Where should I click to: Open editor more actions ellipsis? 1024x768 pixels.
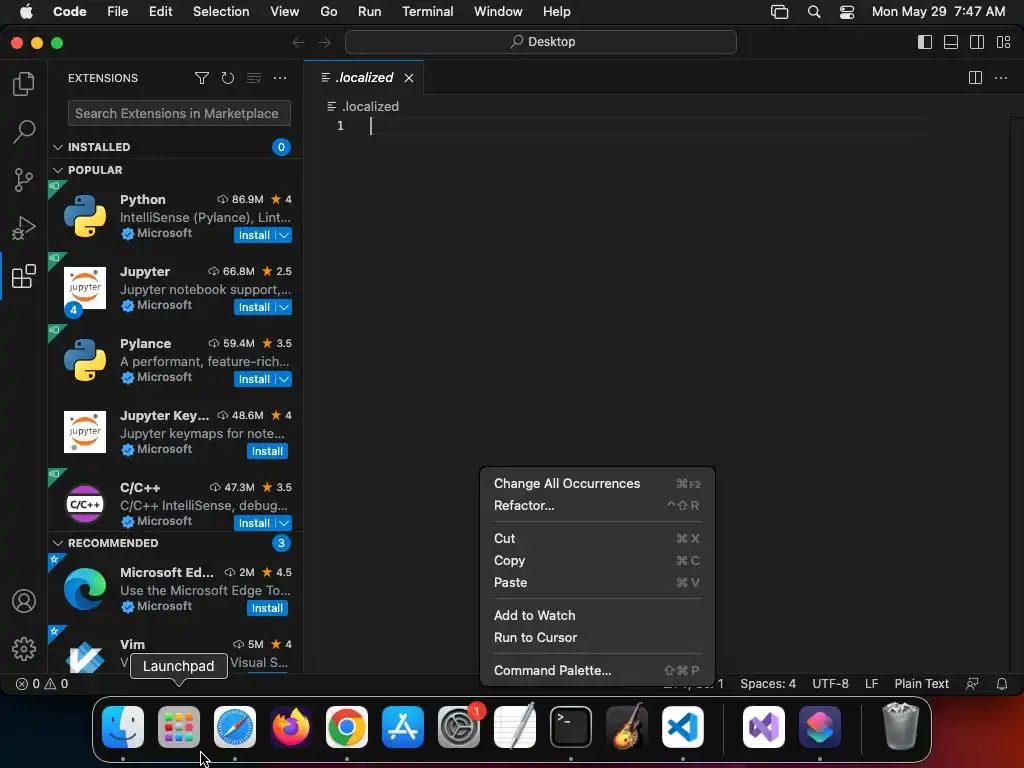(x=1000, y=78)
